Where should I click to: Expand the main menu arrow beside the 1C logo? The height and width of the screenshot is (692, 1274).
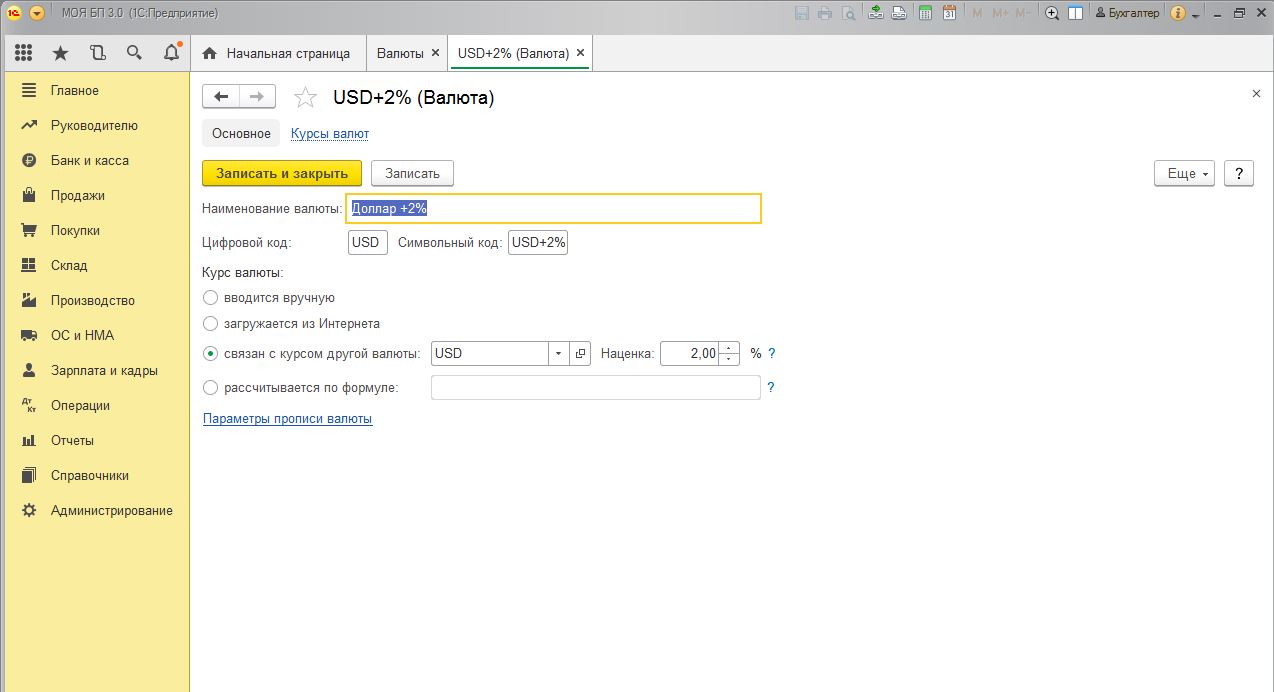click(37, 13)
